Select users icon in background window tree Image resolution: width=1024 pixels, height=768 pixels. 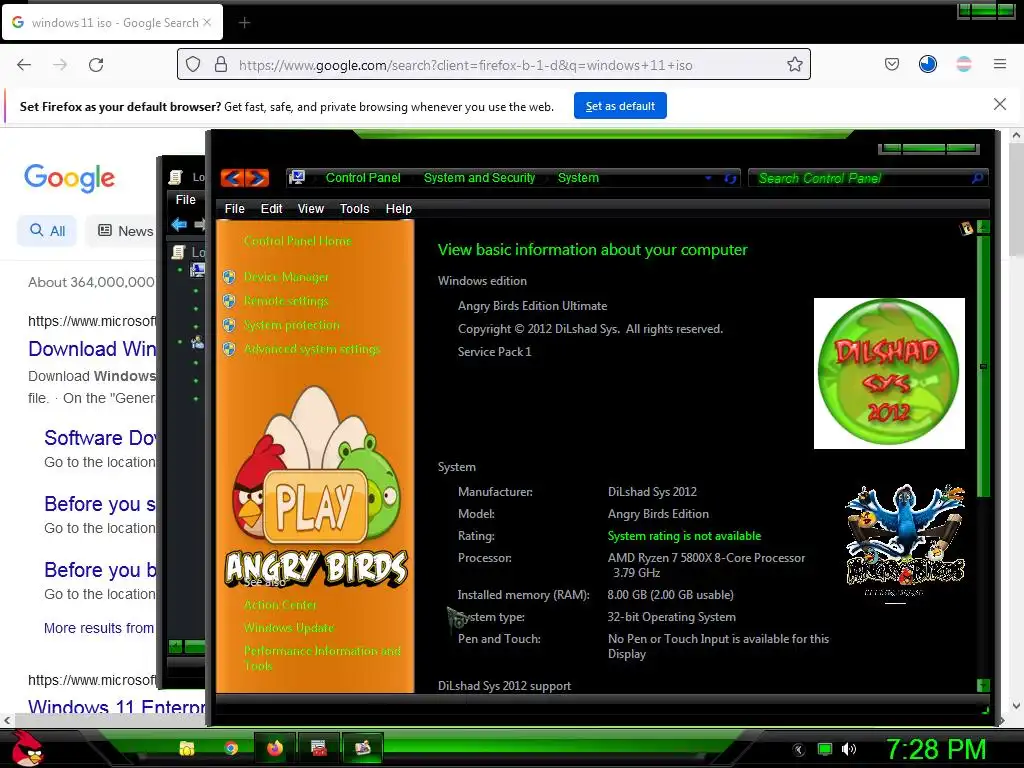coord(197,342)
